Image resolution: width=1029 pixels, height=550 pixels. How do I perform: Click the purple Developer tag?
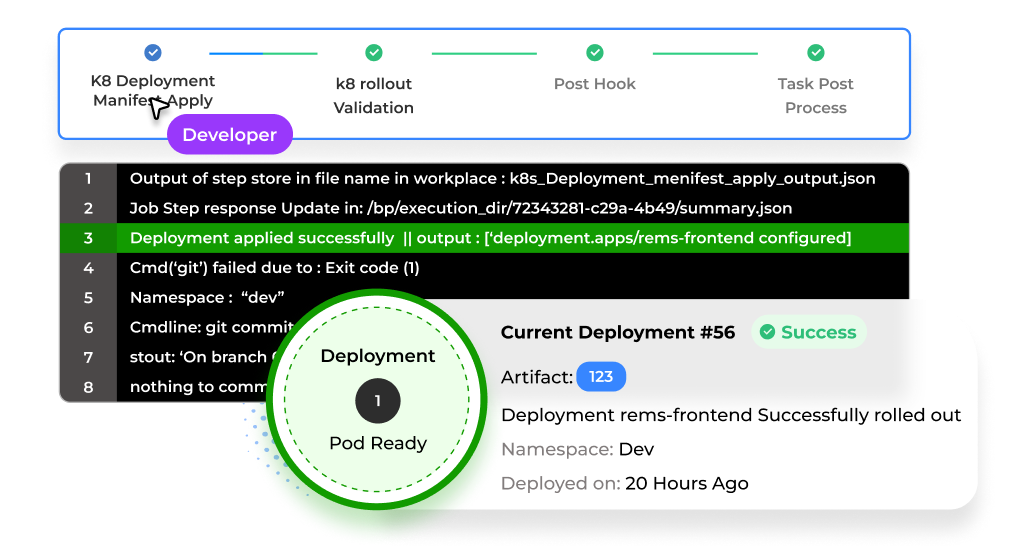click(x=229, y=135)
